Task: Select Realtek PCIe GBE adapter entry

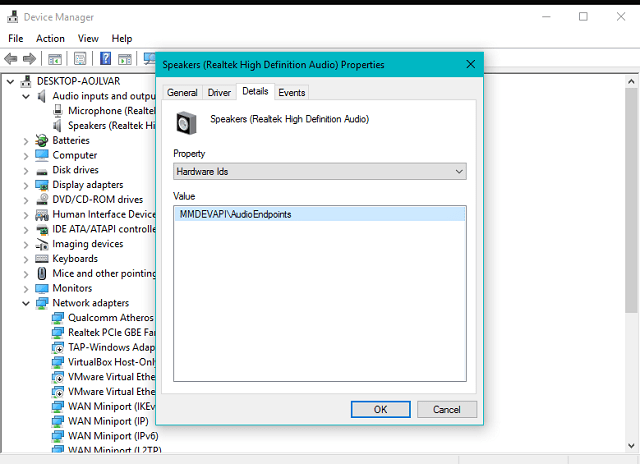Action: pyautogui.click(x=111, y=333)
